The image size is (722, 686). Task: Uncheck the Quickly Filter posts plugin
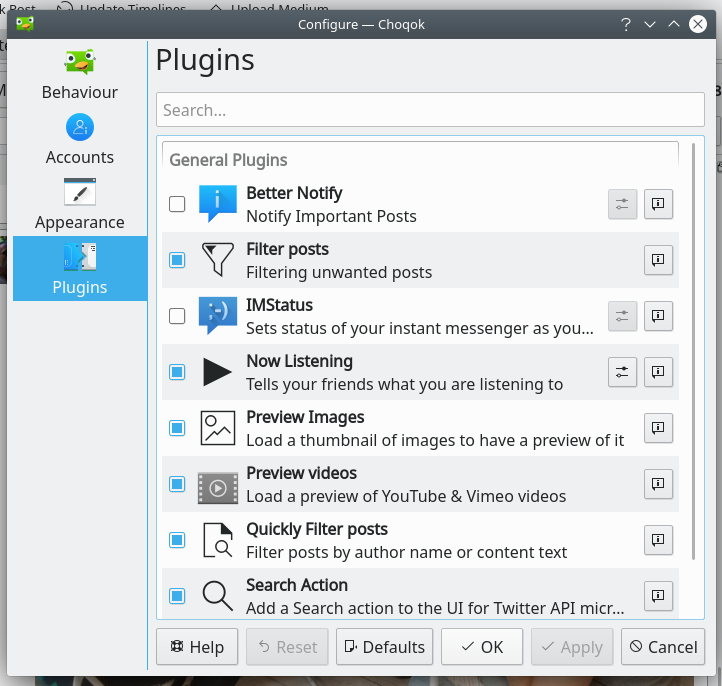[x=177, y=540]
